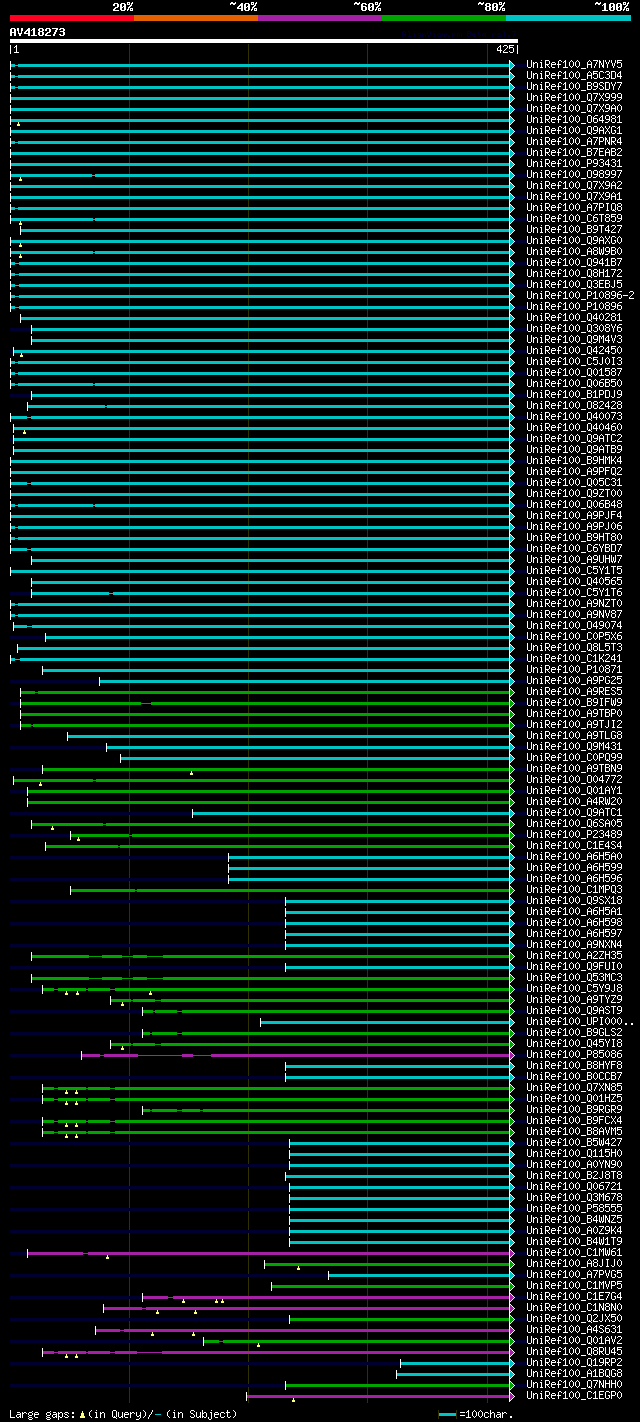Click the UniRef100_Q40565 label
This screenshot has width=640, height=1422.
(574, 581)
